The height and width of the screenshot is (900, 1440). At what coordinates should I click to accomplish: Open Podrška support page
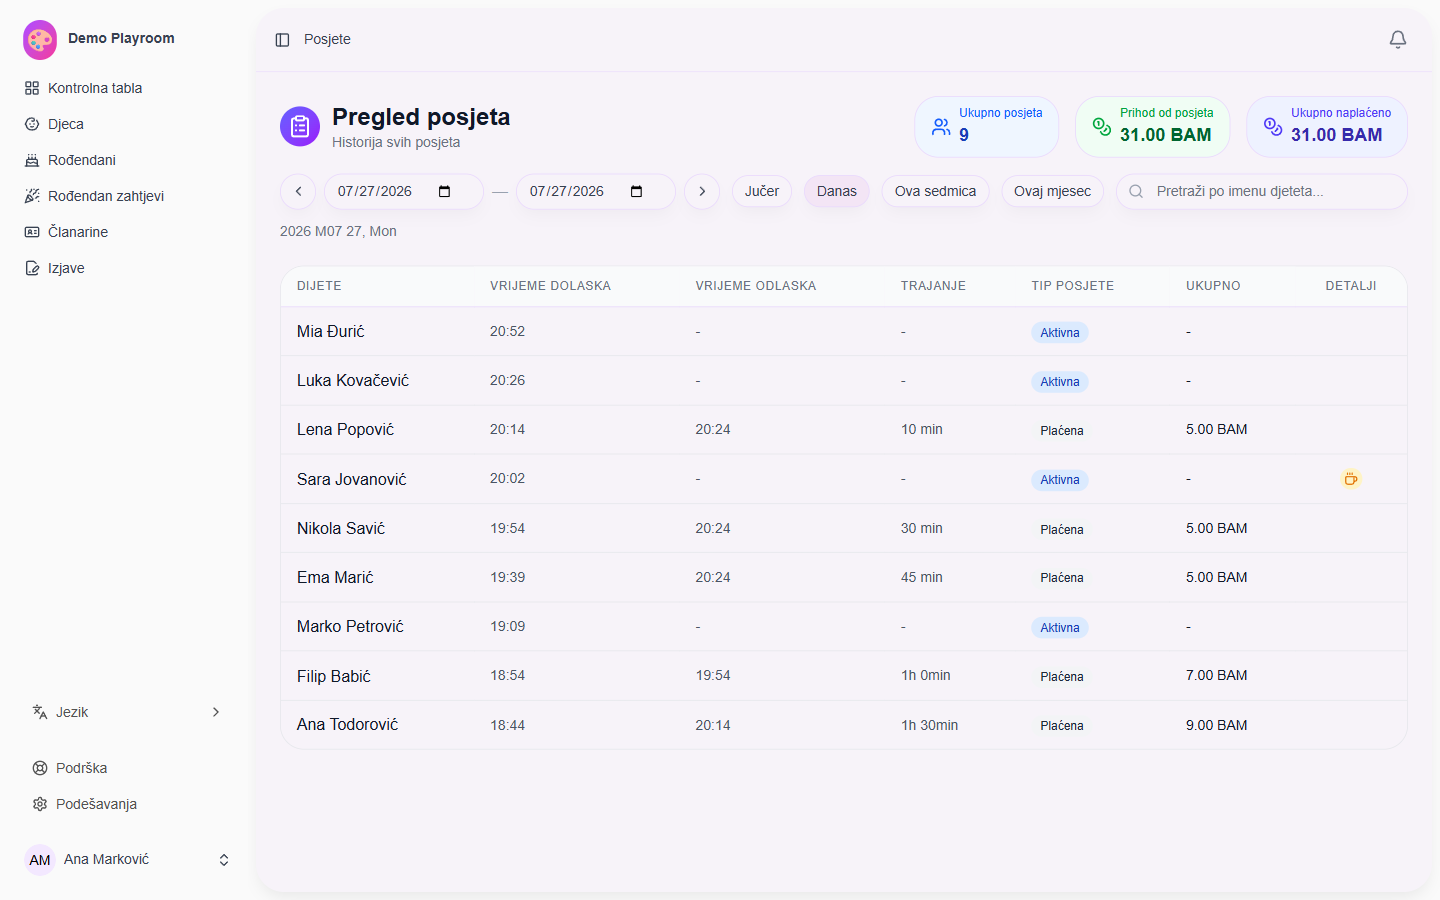(x=126, y=768)
